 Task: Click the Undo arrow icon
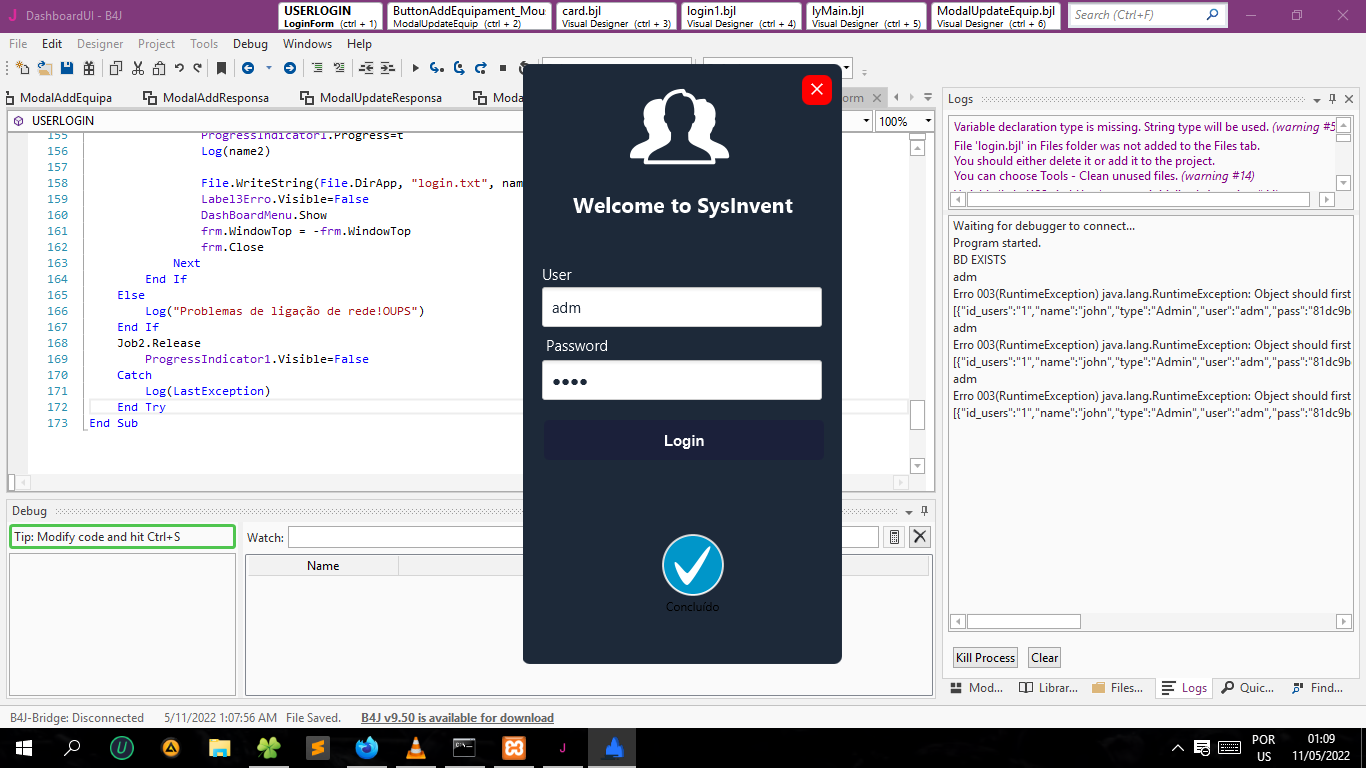click(x=179, y=69)
